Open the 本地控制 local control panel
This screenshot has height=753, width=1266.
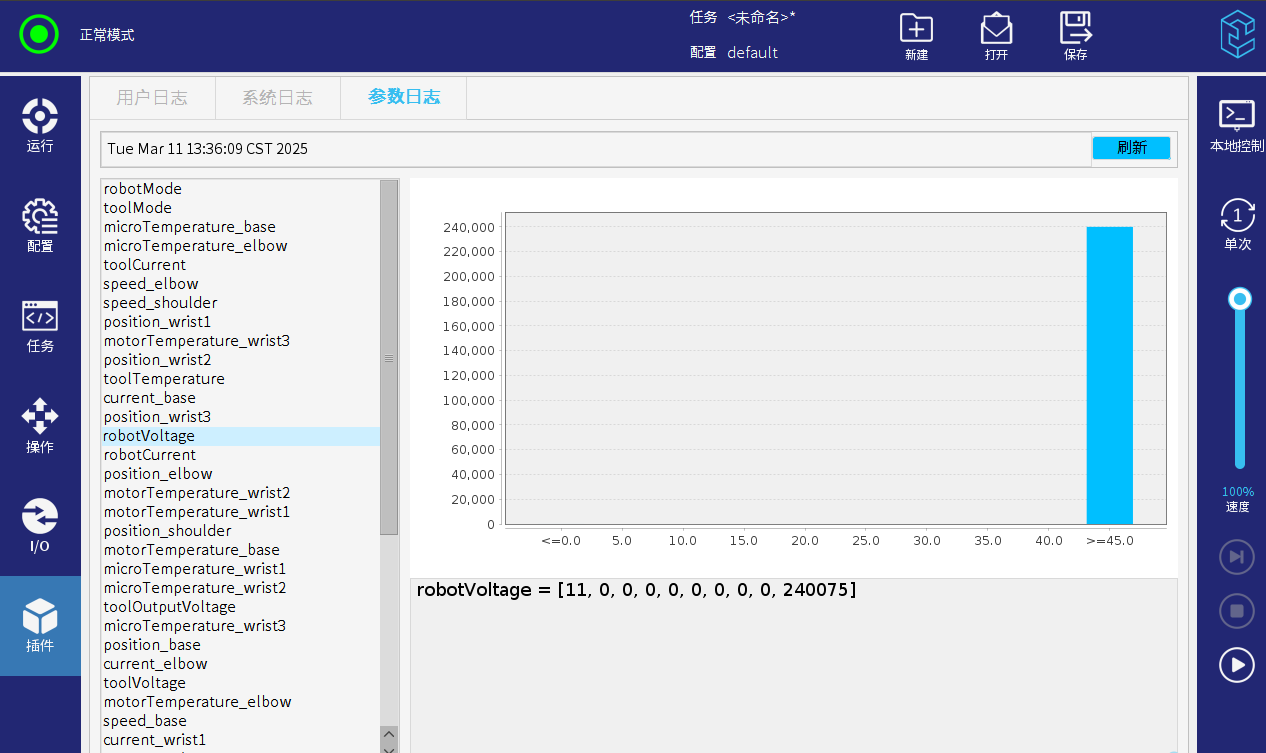coord(1237,125)
